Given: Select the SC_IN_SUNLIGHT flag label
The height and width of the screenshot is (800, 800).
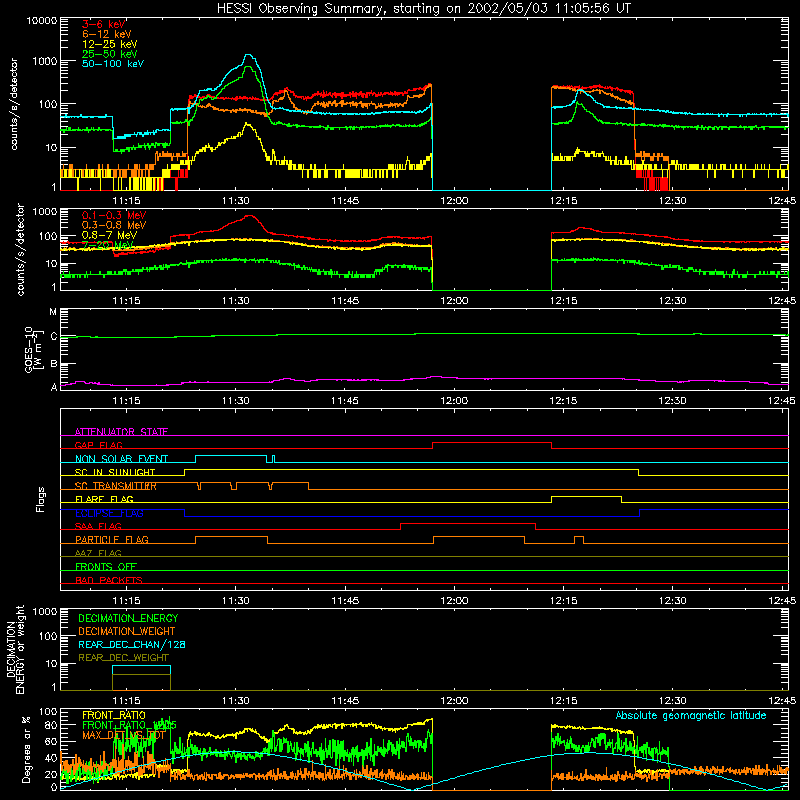Looking at the screenshot, I should [x=115, y=472].
